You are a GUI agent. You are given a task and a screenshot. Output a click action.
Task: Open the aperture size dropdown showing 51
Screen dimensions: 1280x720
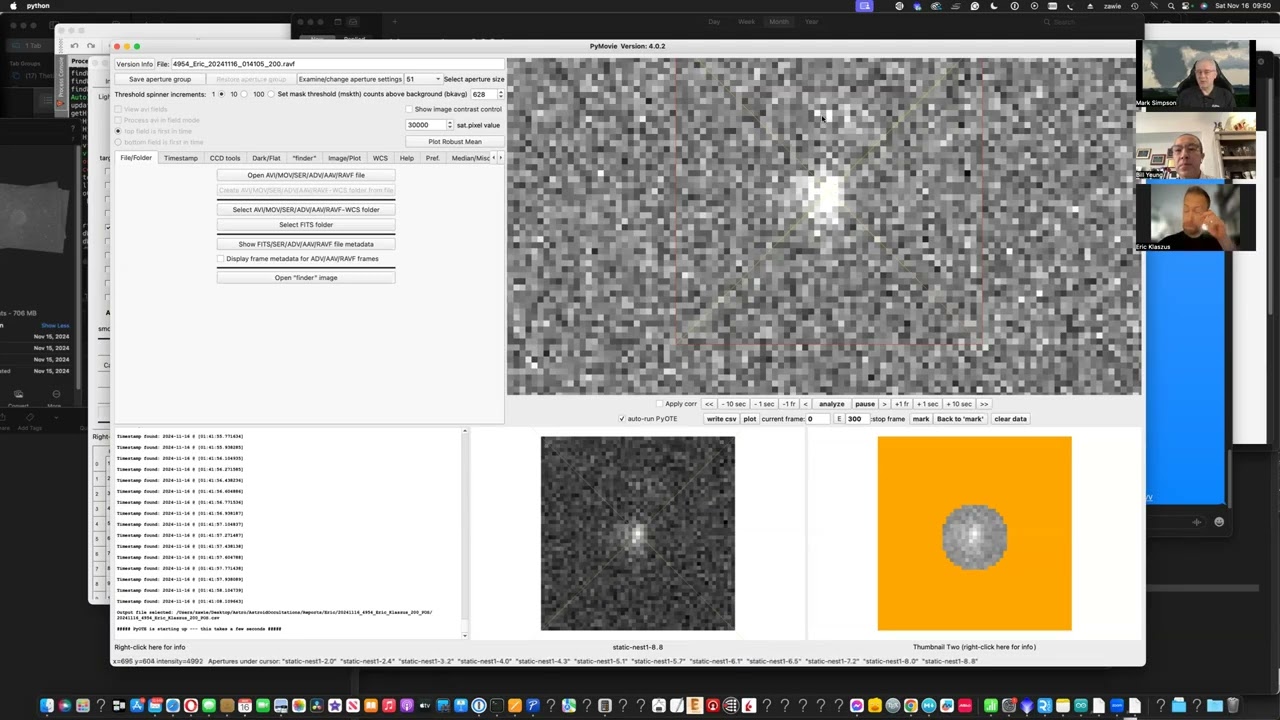click(422, 79)
